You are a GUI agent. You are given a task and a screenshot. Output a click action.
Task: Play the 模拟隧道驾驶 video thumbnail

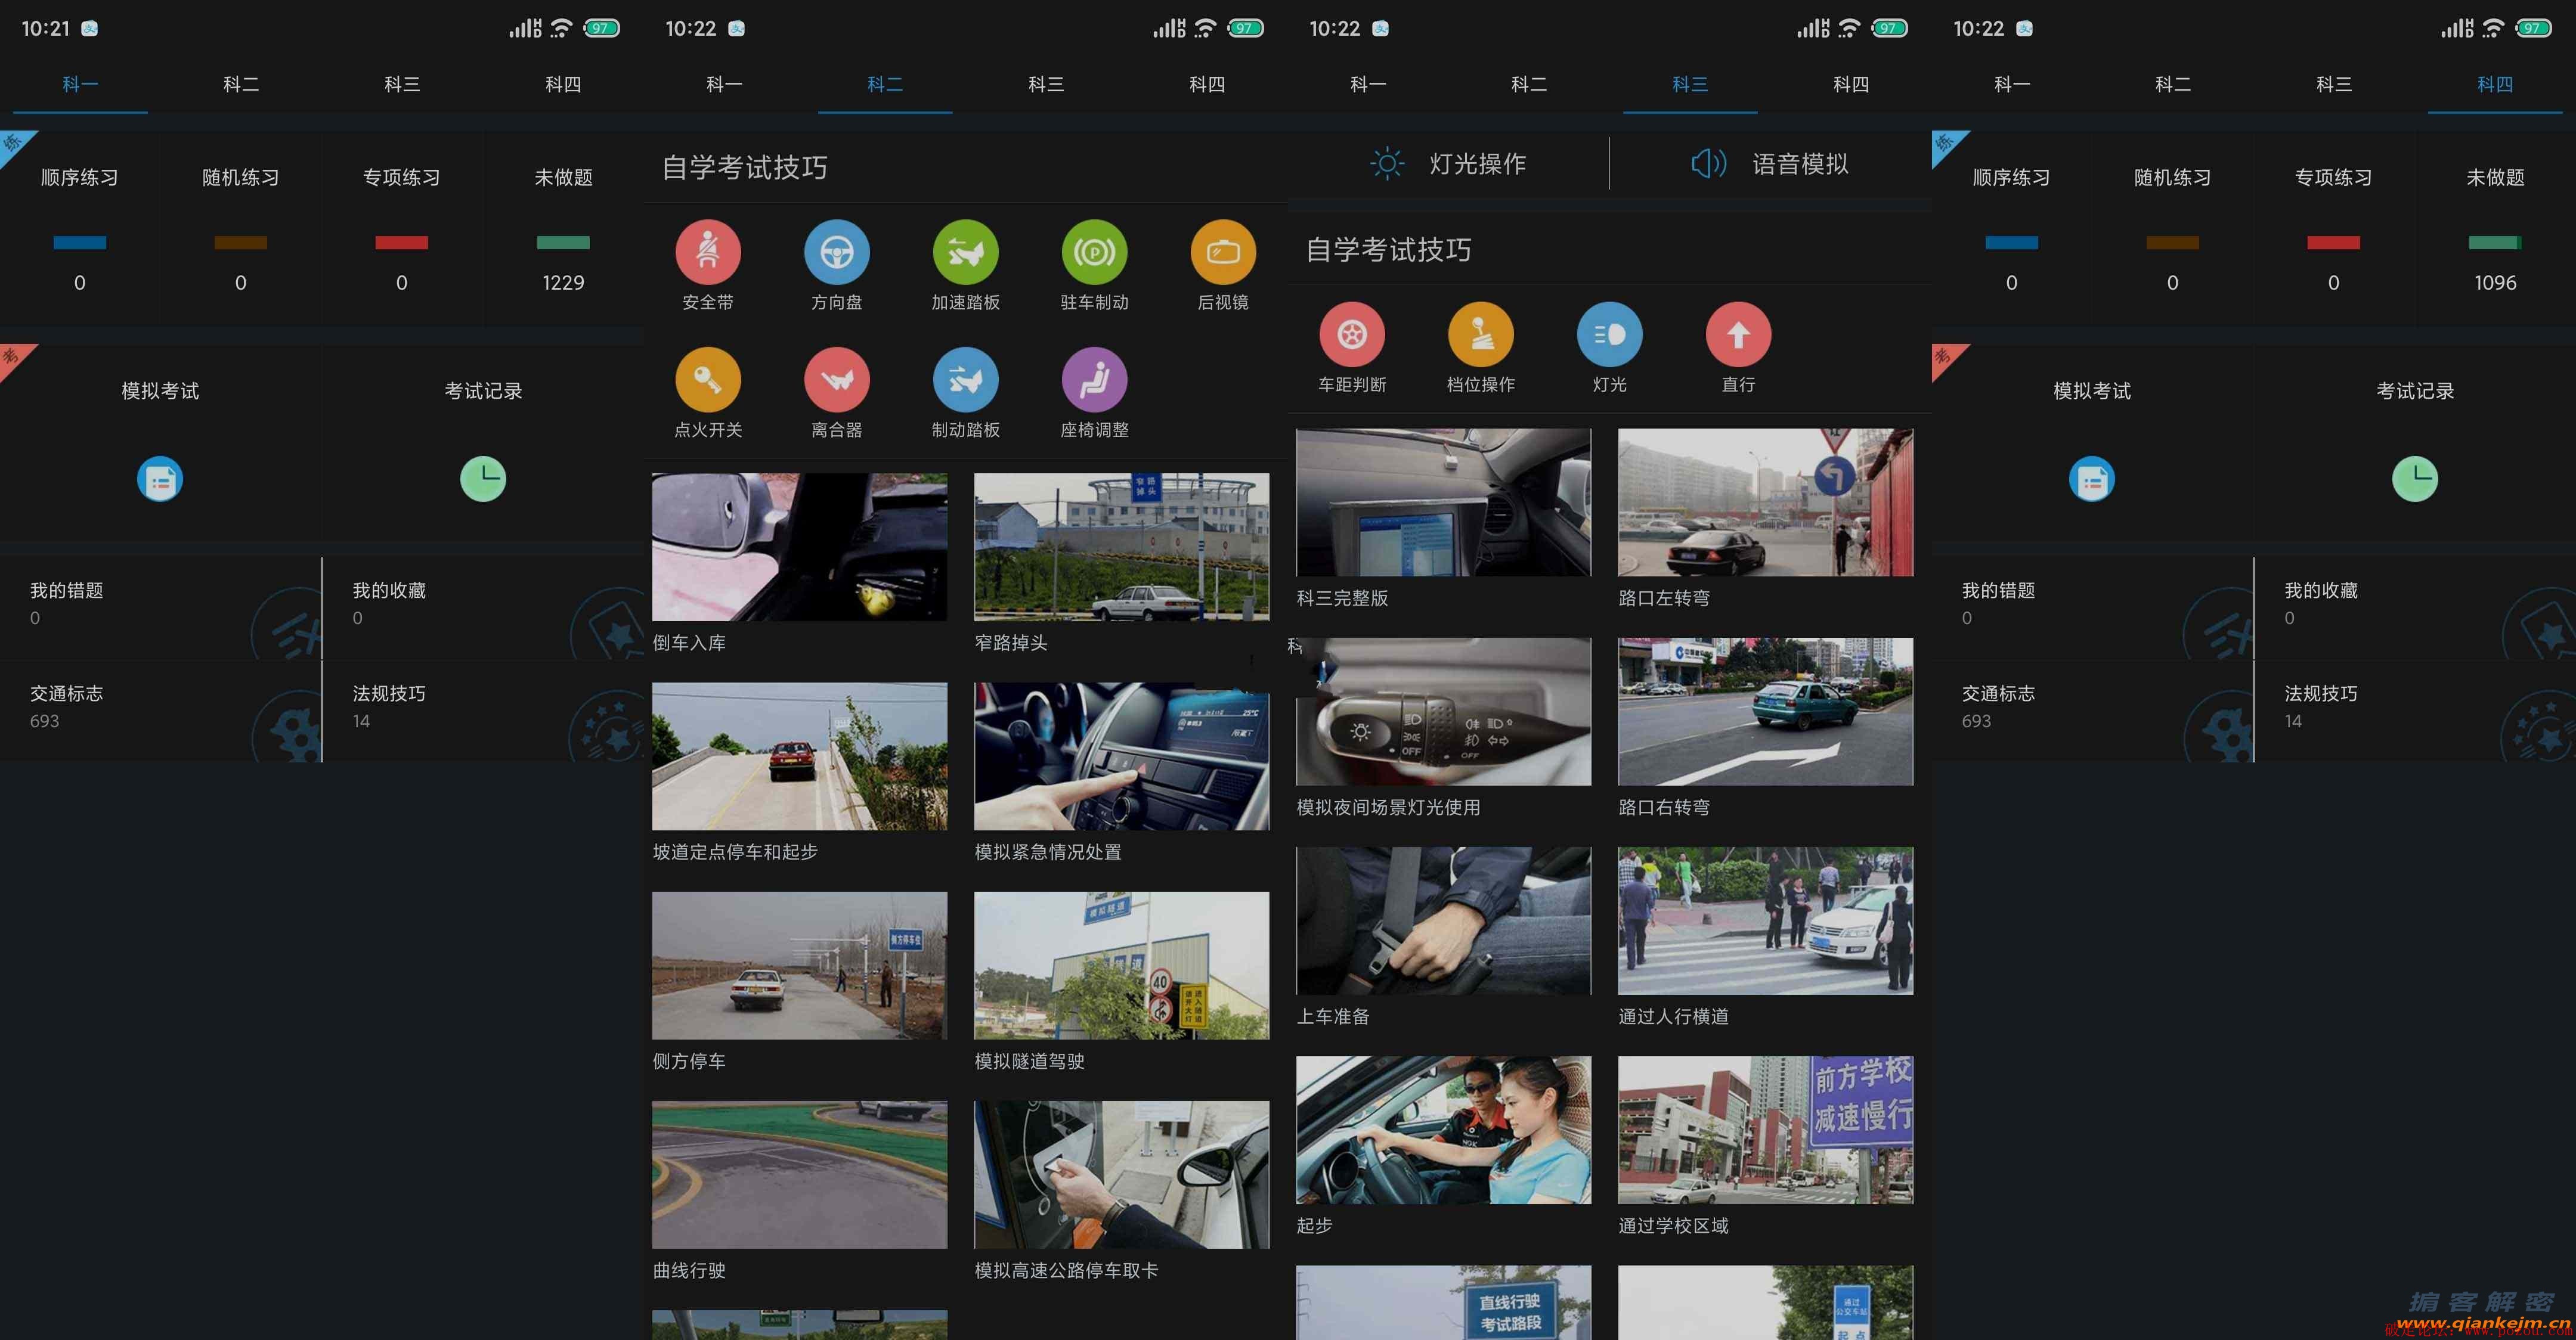(1122, 965)
